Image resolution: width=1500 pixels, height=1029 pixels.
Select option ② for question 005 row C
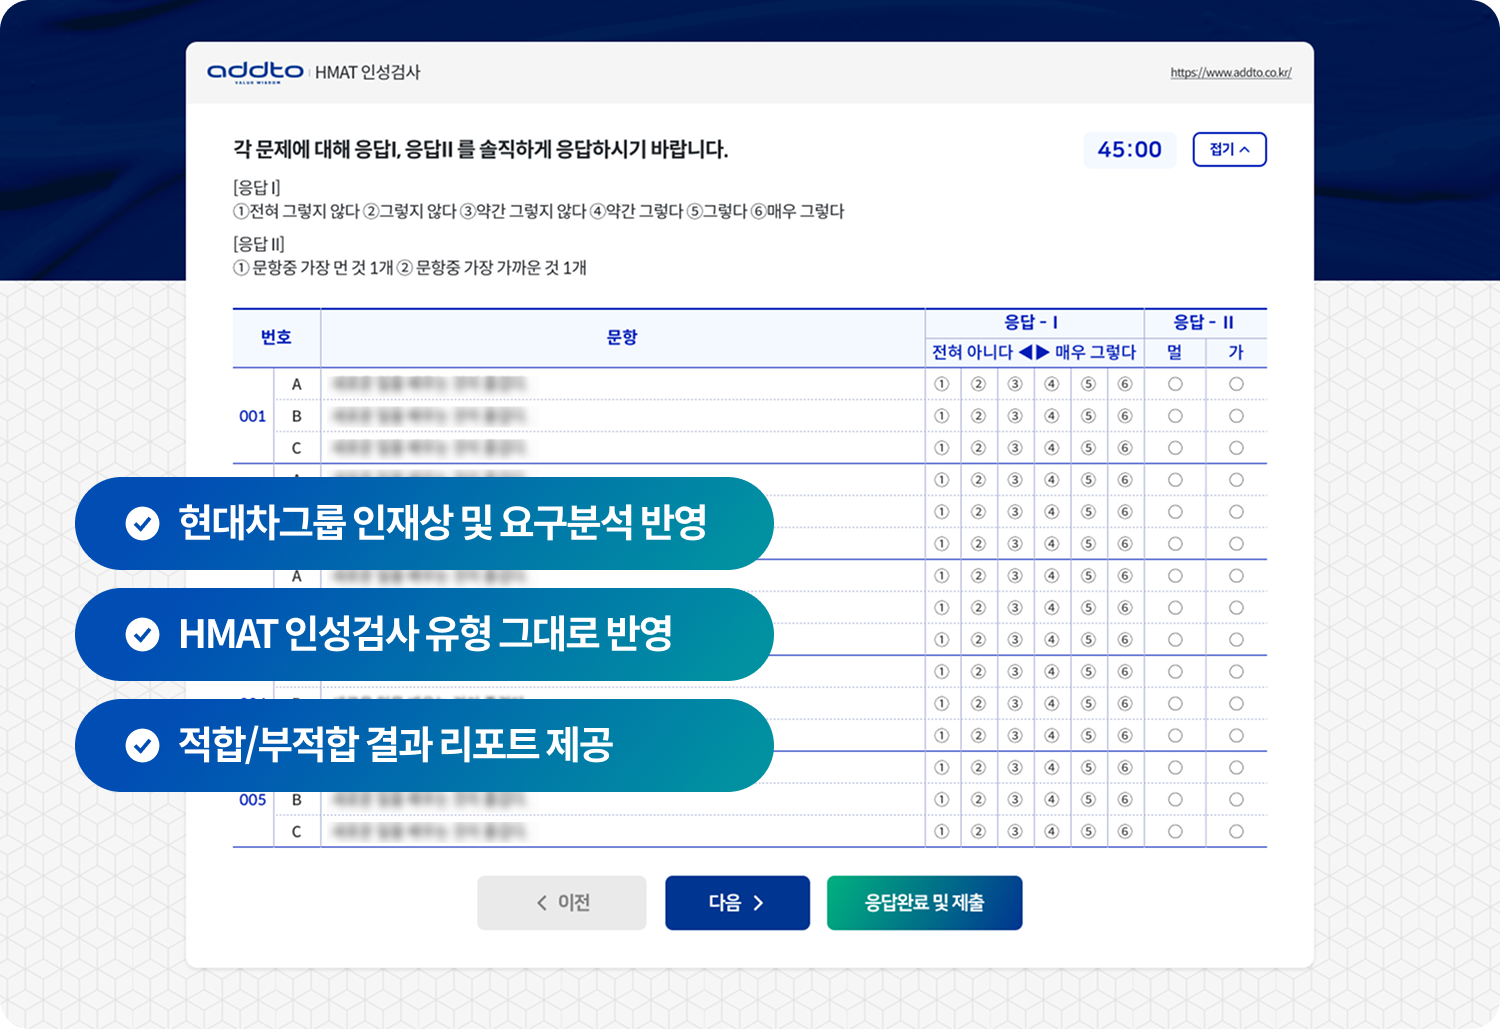[x=978, y=832]
